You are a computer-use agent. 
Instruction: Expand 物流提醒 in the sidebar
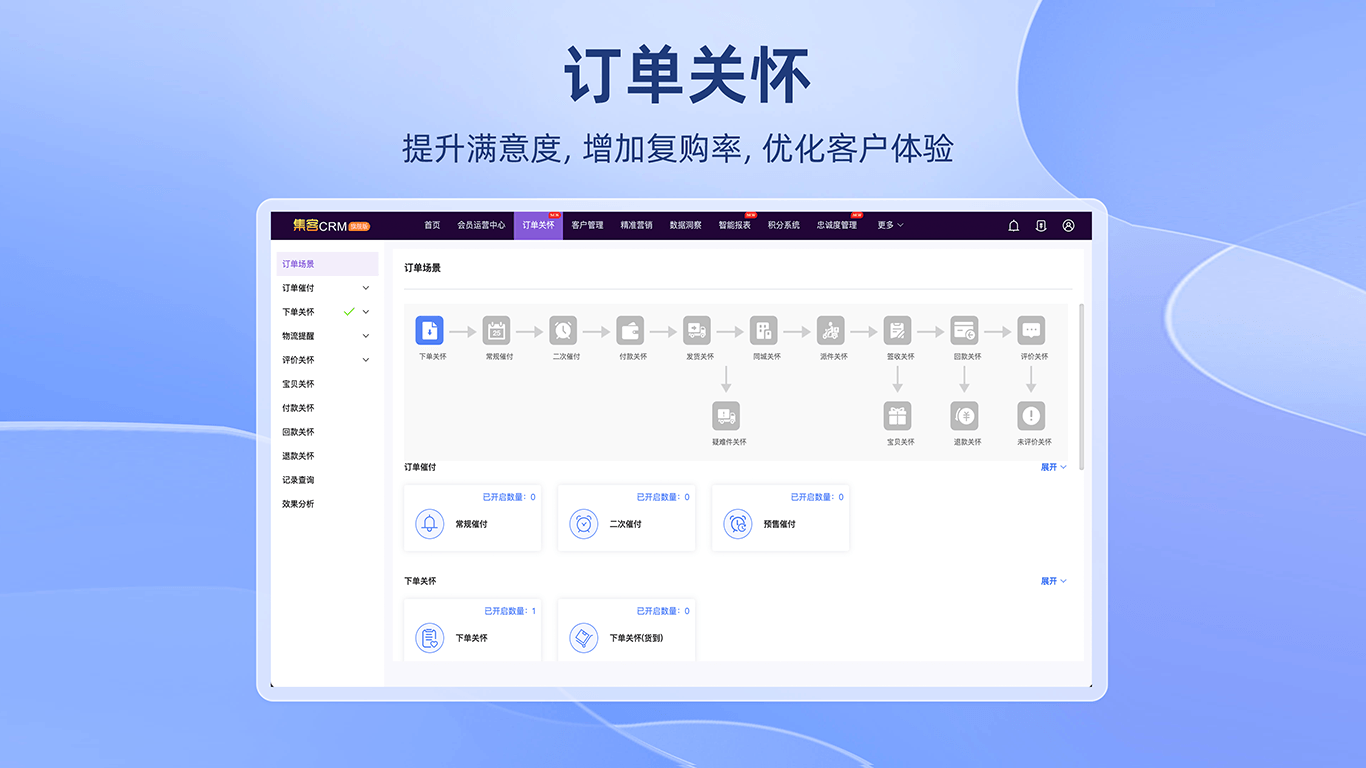(366, 336)
